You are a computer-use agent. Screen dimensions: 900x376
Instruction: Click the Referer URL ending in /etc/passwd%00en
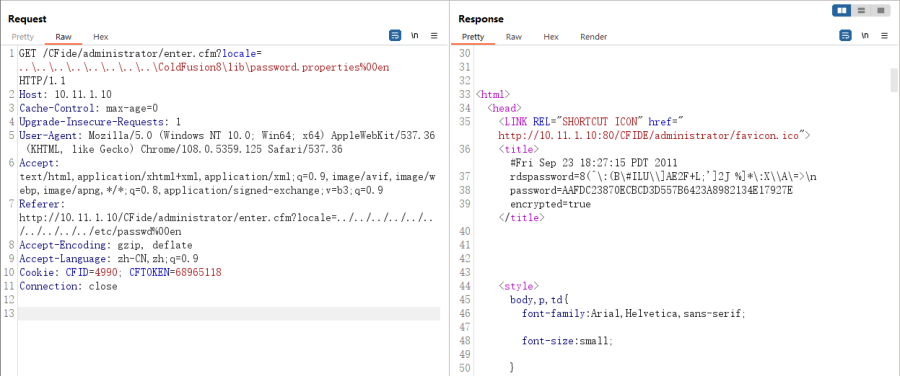tap(226, 224)
